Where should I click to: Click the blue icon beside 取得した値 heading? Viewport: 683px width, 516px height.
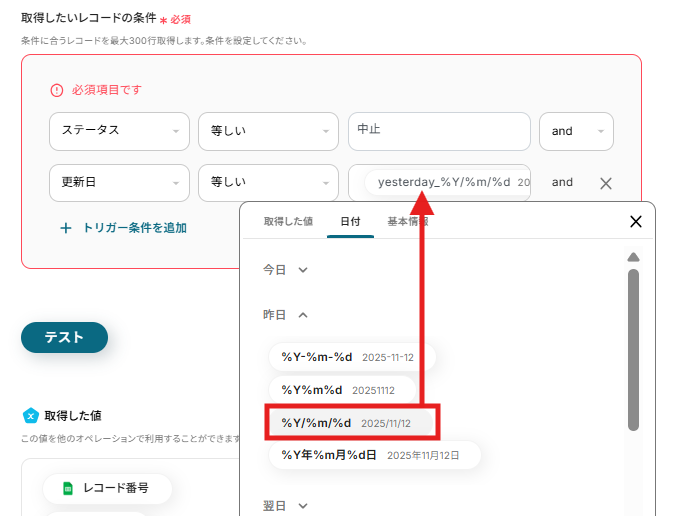(x=30, y=416)
